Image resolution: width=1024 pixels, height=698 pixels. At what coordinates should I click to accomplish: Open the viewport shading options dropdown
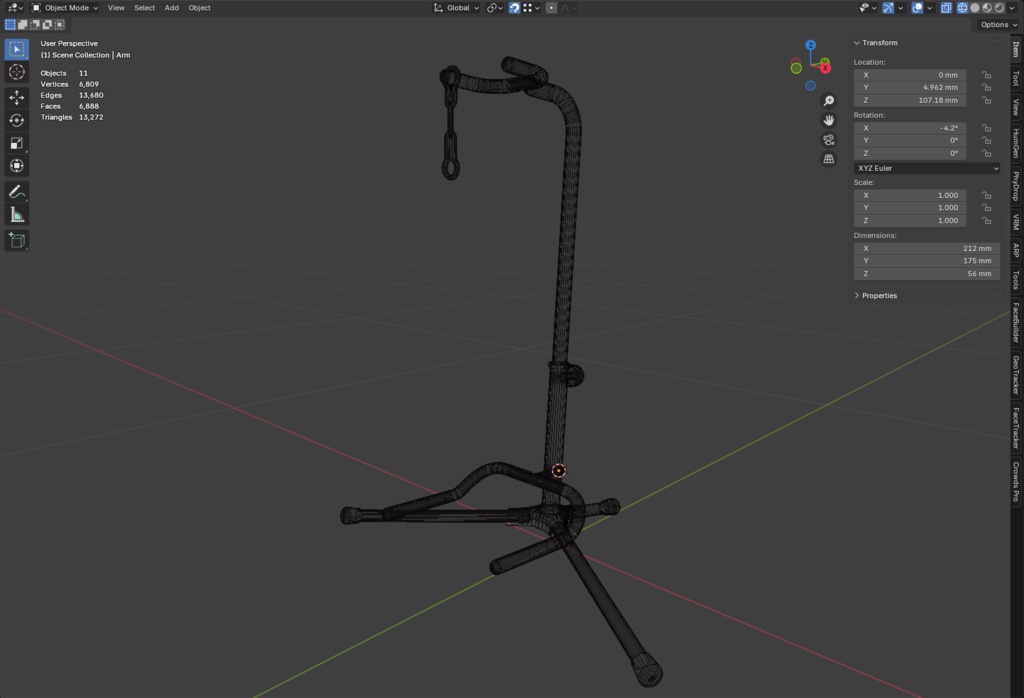[1013, 8]
